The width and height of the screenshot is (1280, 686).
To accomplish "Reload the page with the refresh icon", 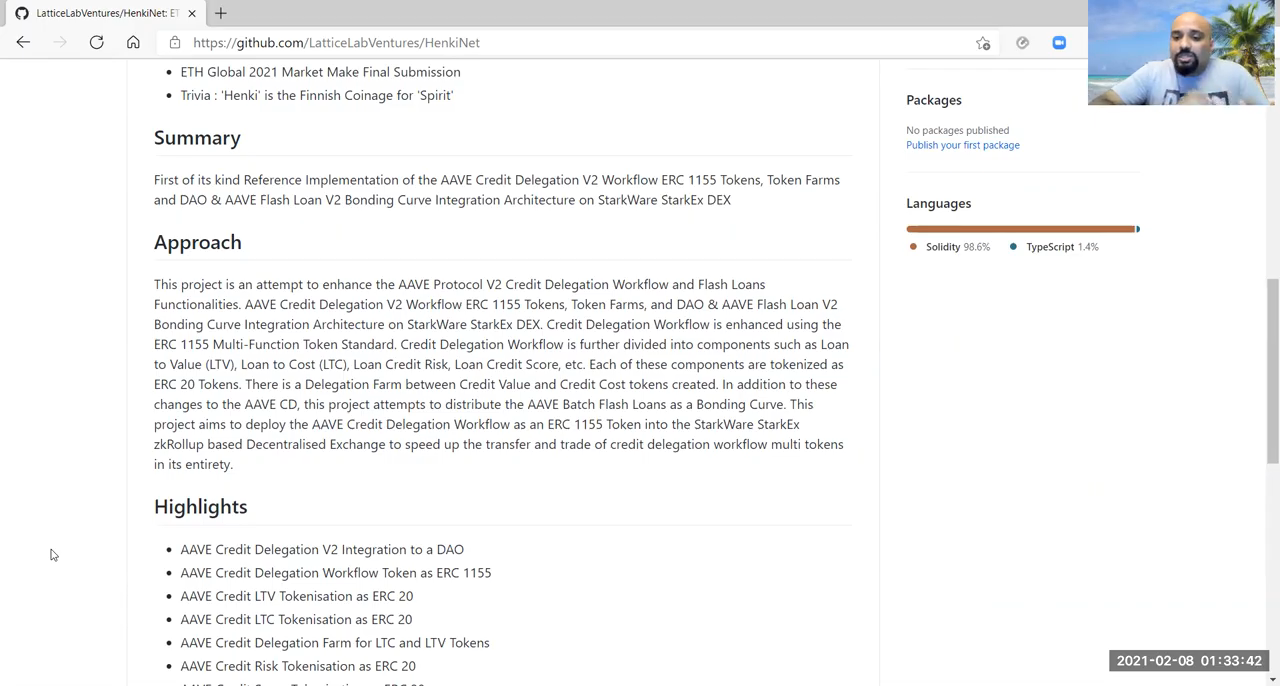I will (96, 42).
